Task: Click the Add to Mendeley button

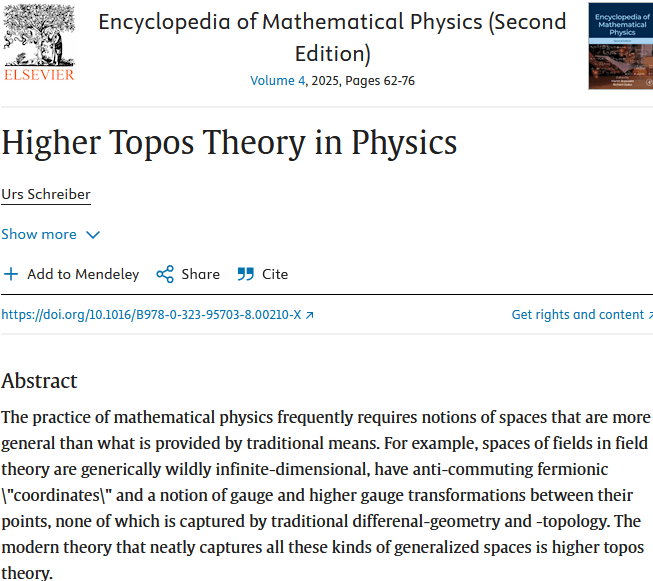Action: 71,274
